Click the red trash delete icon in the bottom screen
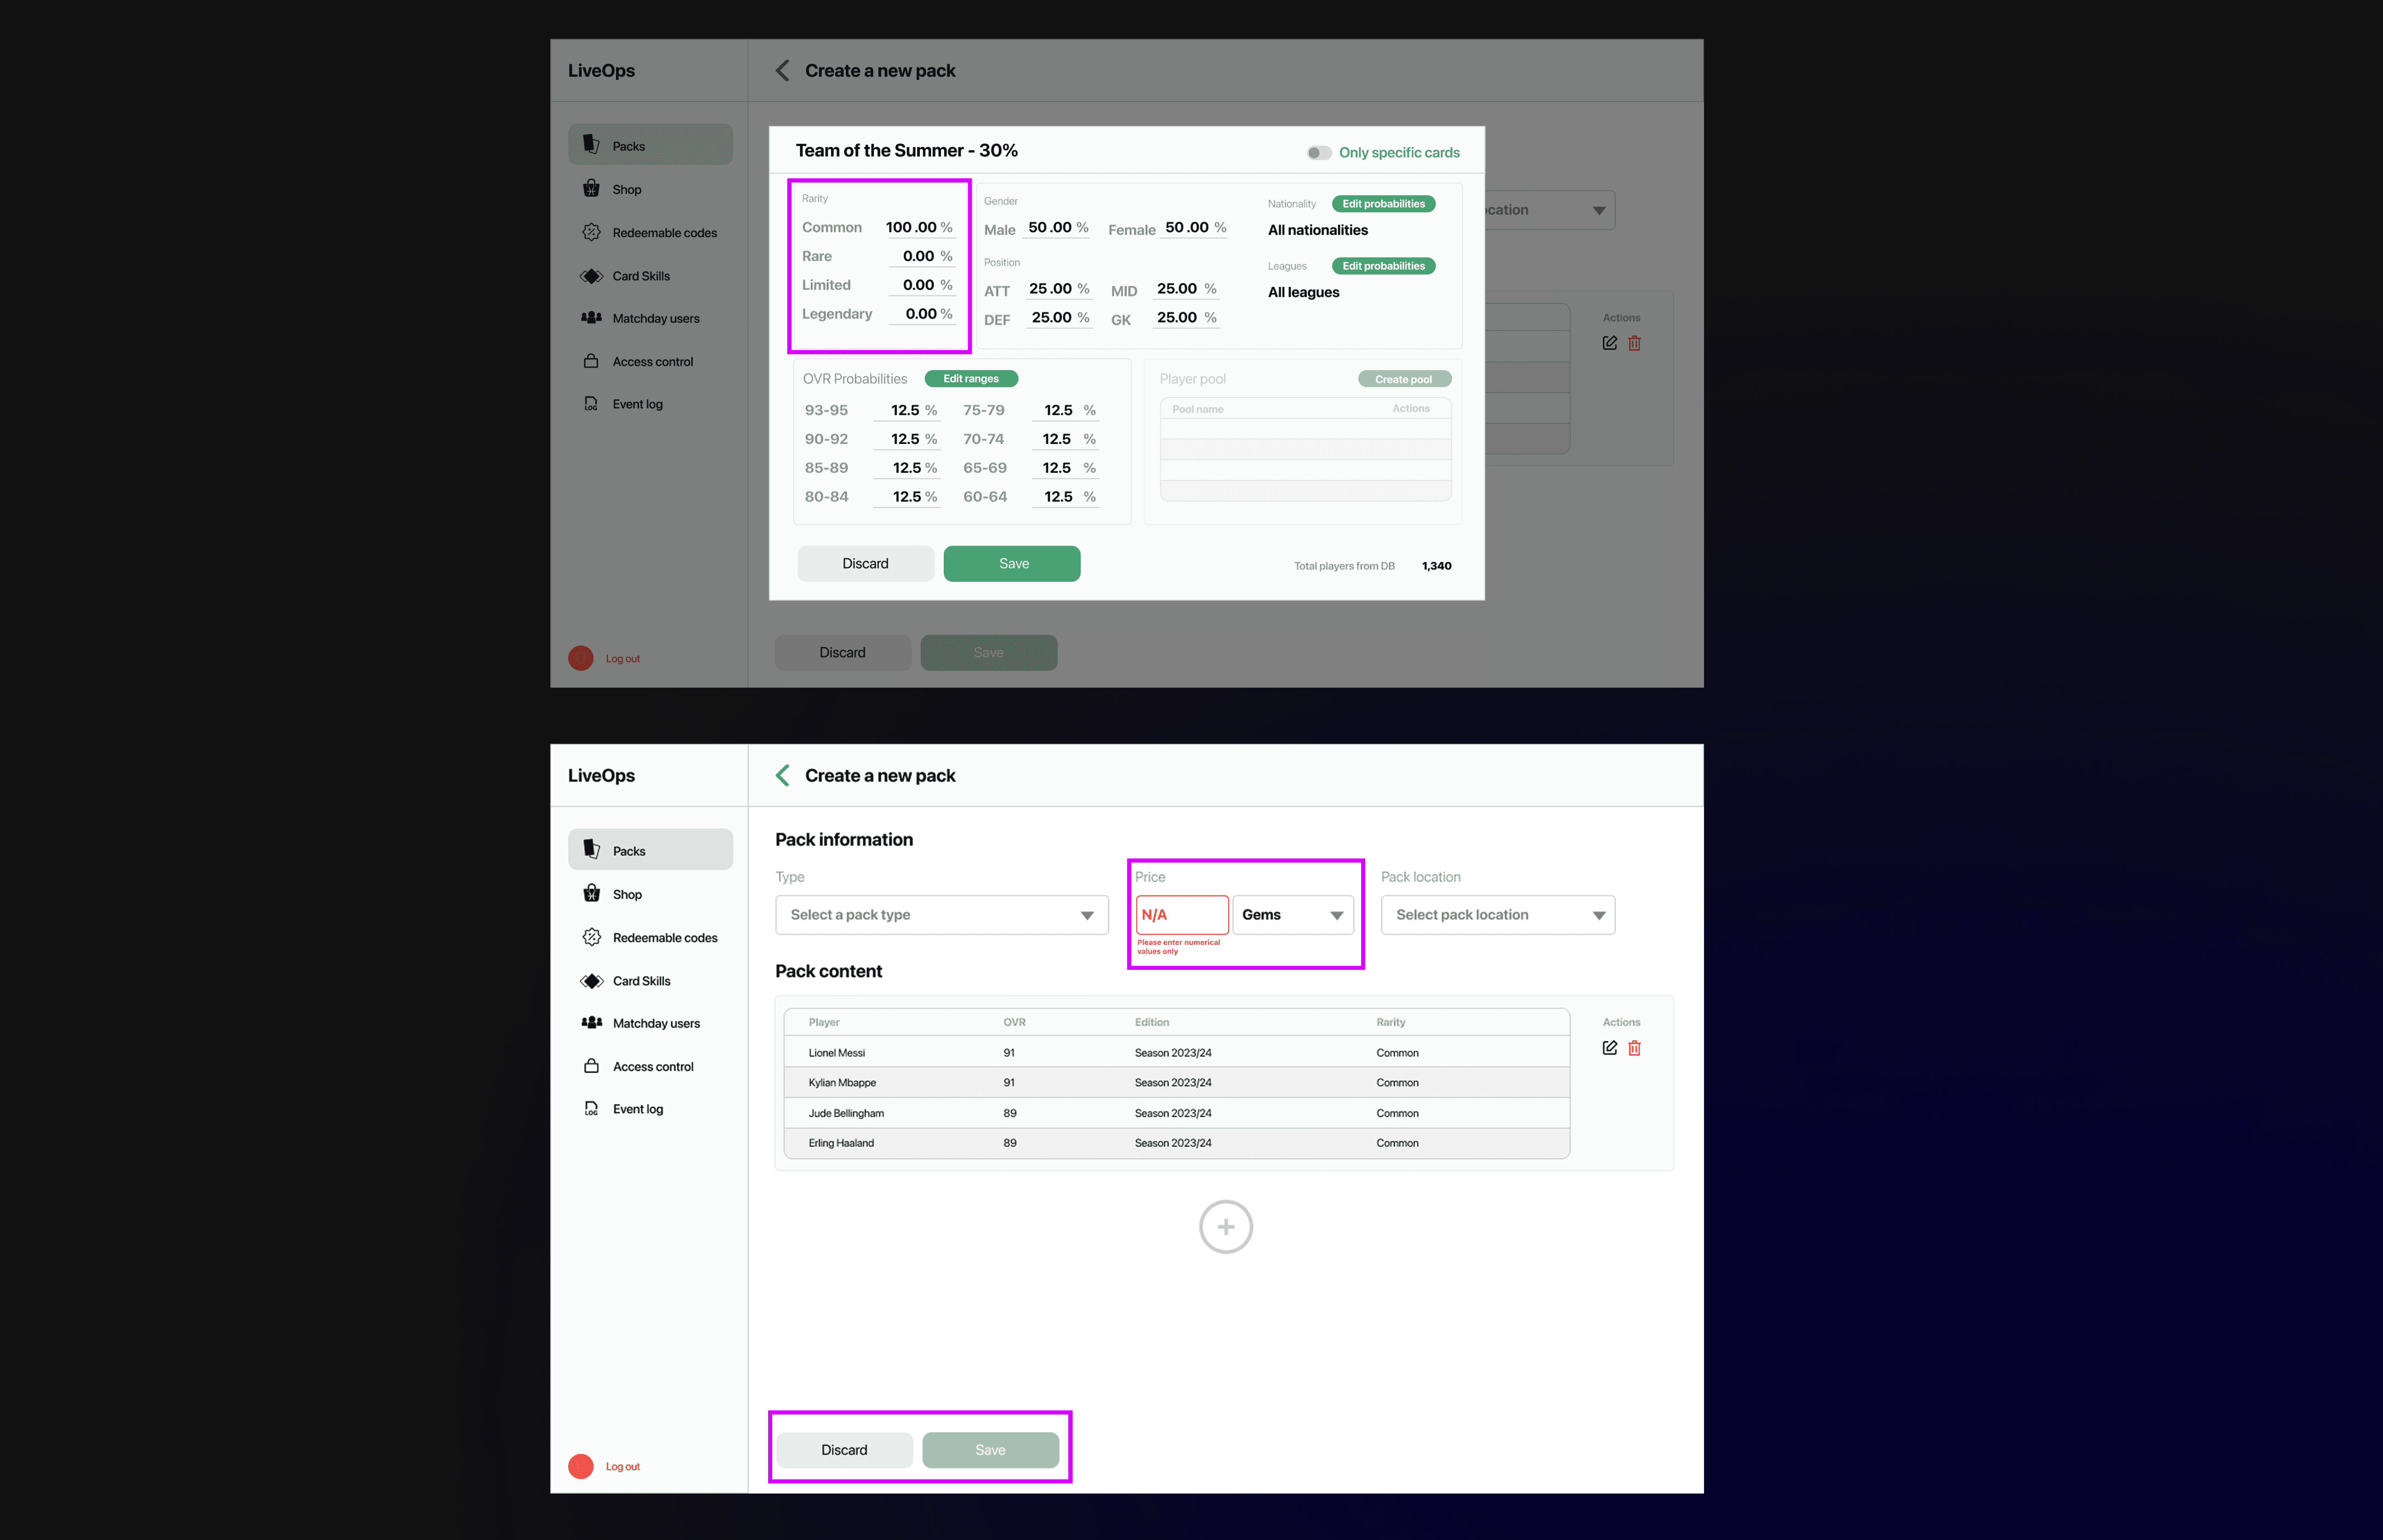The image size is (2383, 1540). click(1634, 1048)
